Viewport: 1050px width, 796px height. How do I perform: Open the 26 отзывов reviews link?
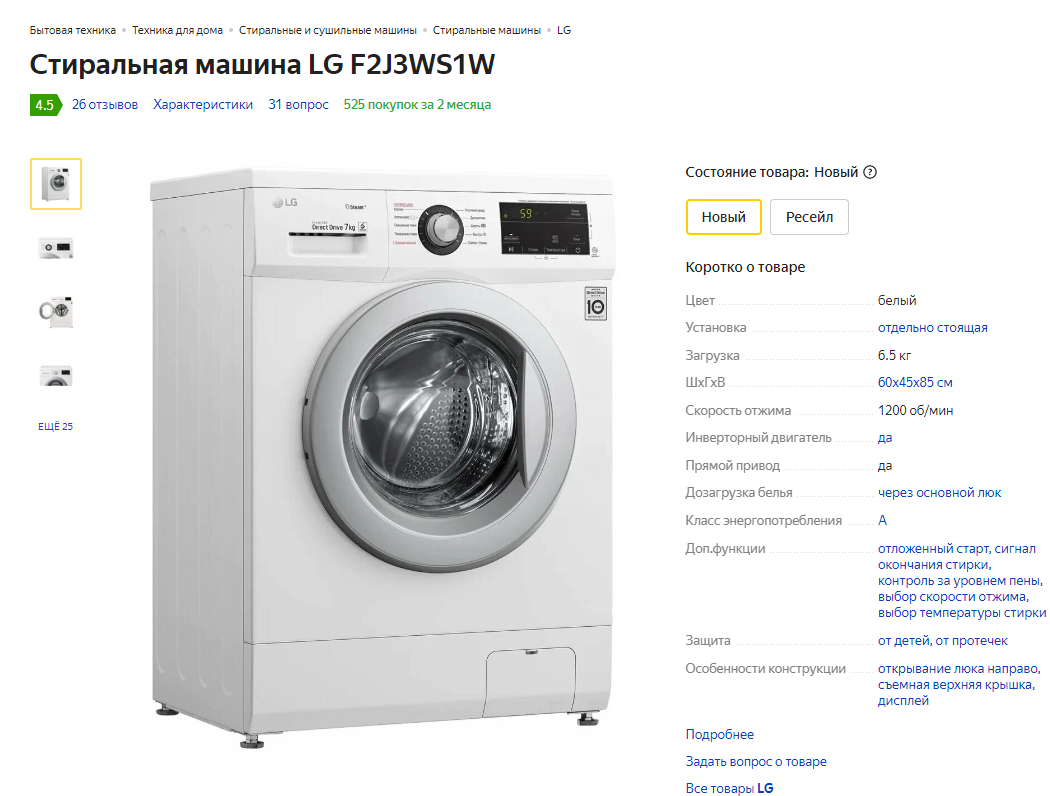click(x=105, y=104)
